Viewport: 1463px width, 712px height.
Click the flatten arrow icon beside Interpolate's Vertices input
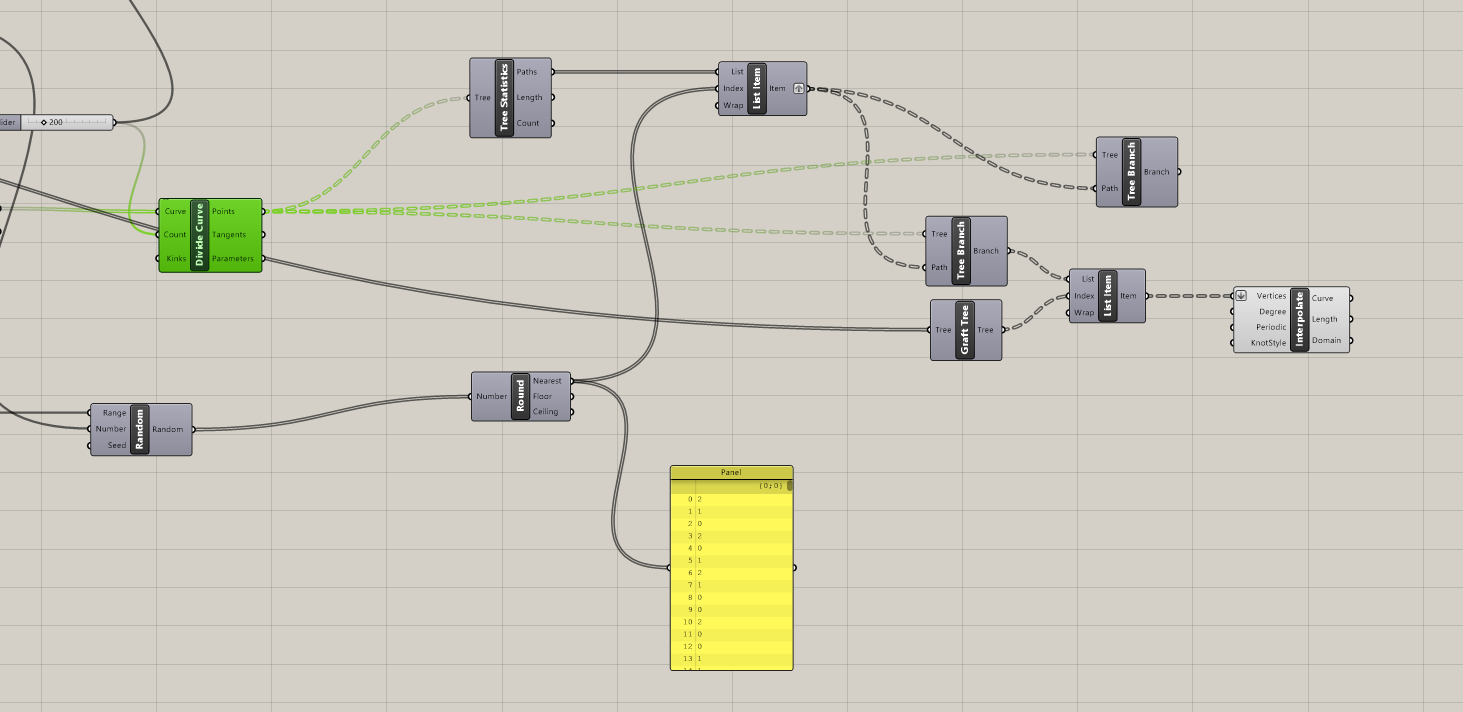(x=1241, y=296)
